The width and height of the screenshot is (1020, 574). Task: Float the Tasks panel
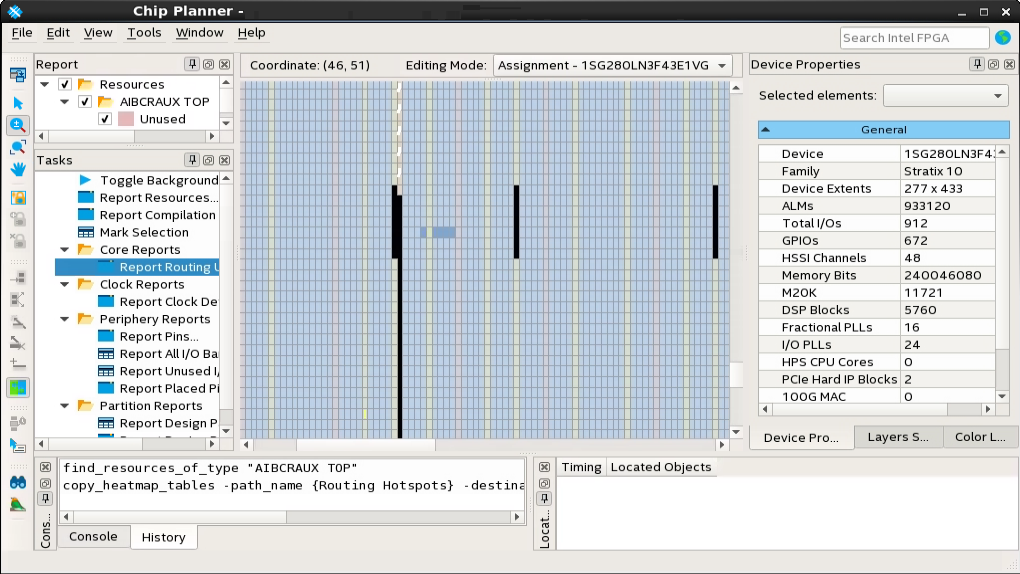(x=208, y=159)
